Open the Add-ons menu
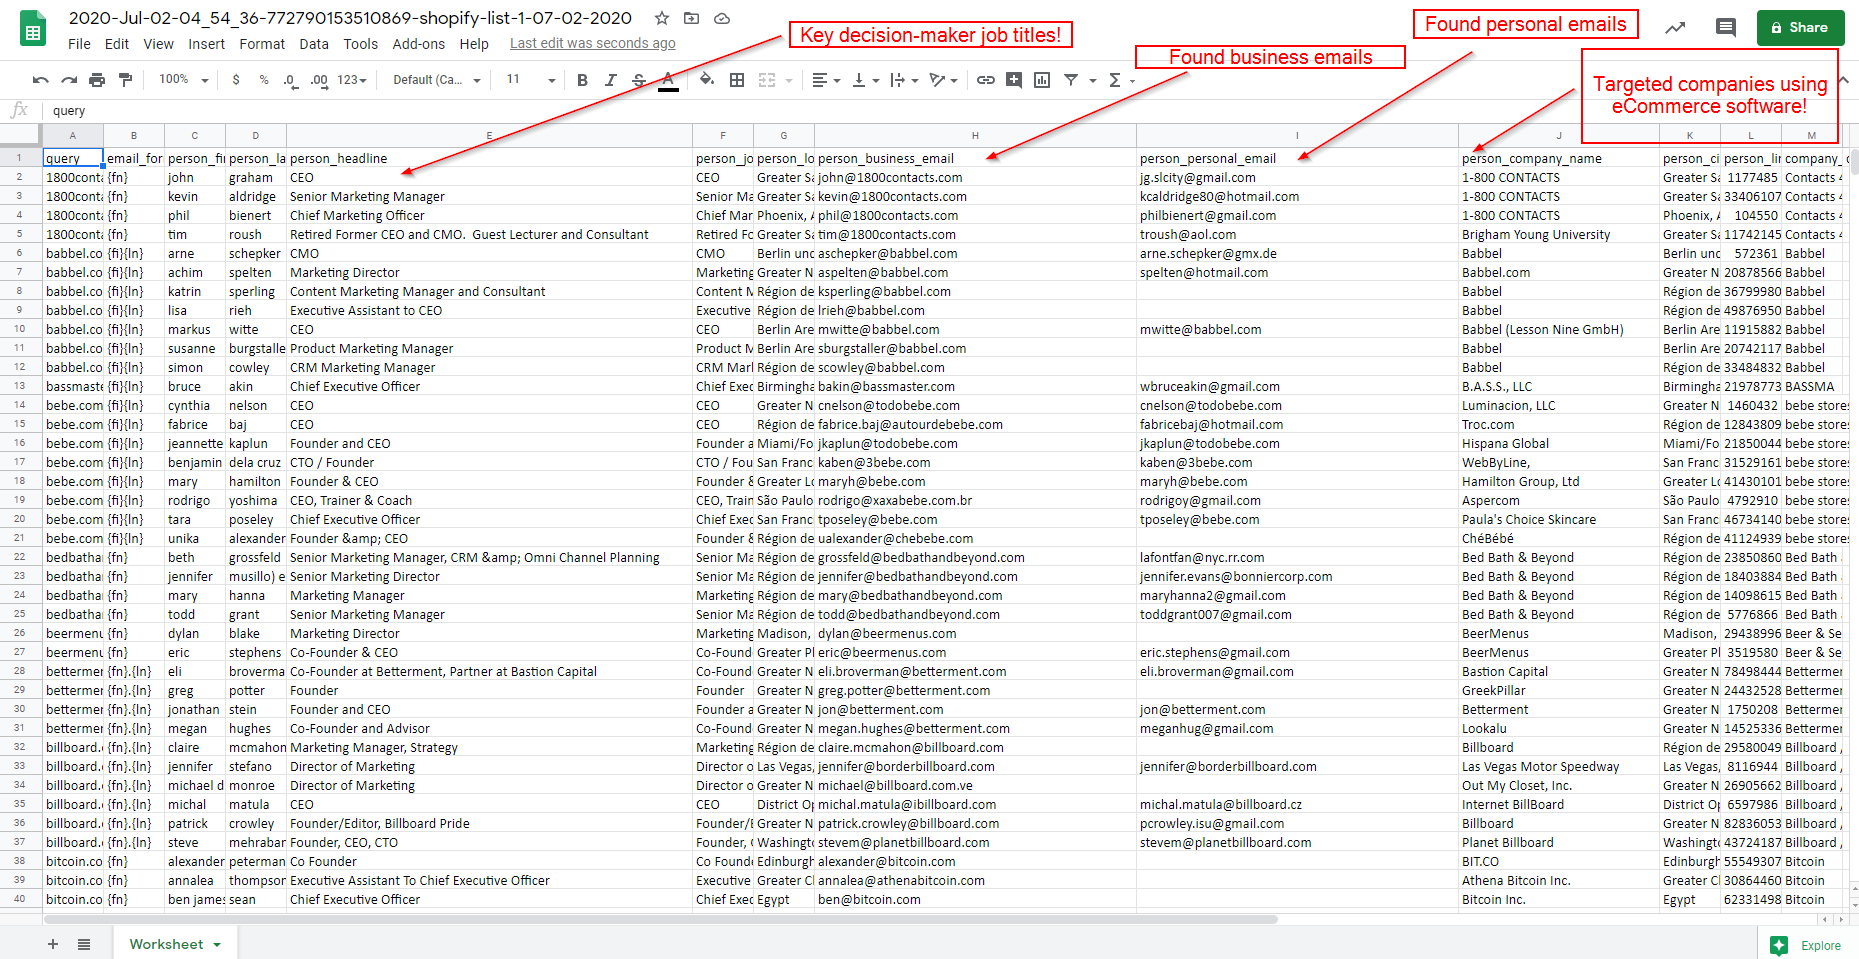The width and height of the screenshot is (1859, 959). pyautogui.click(x=418, y=44)
